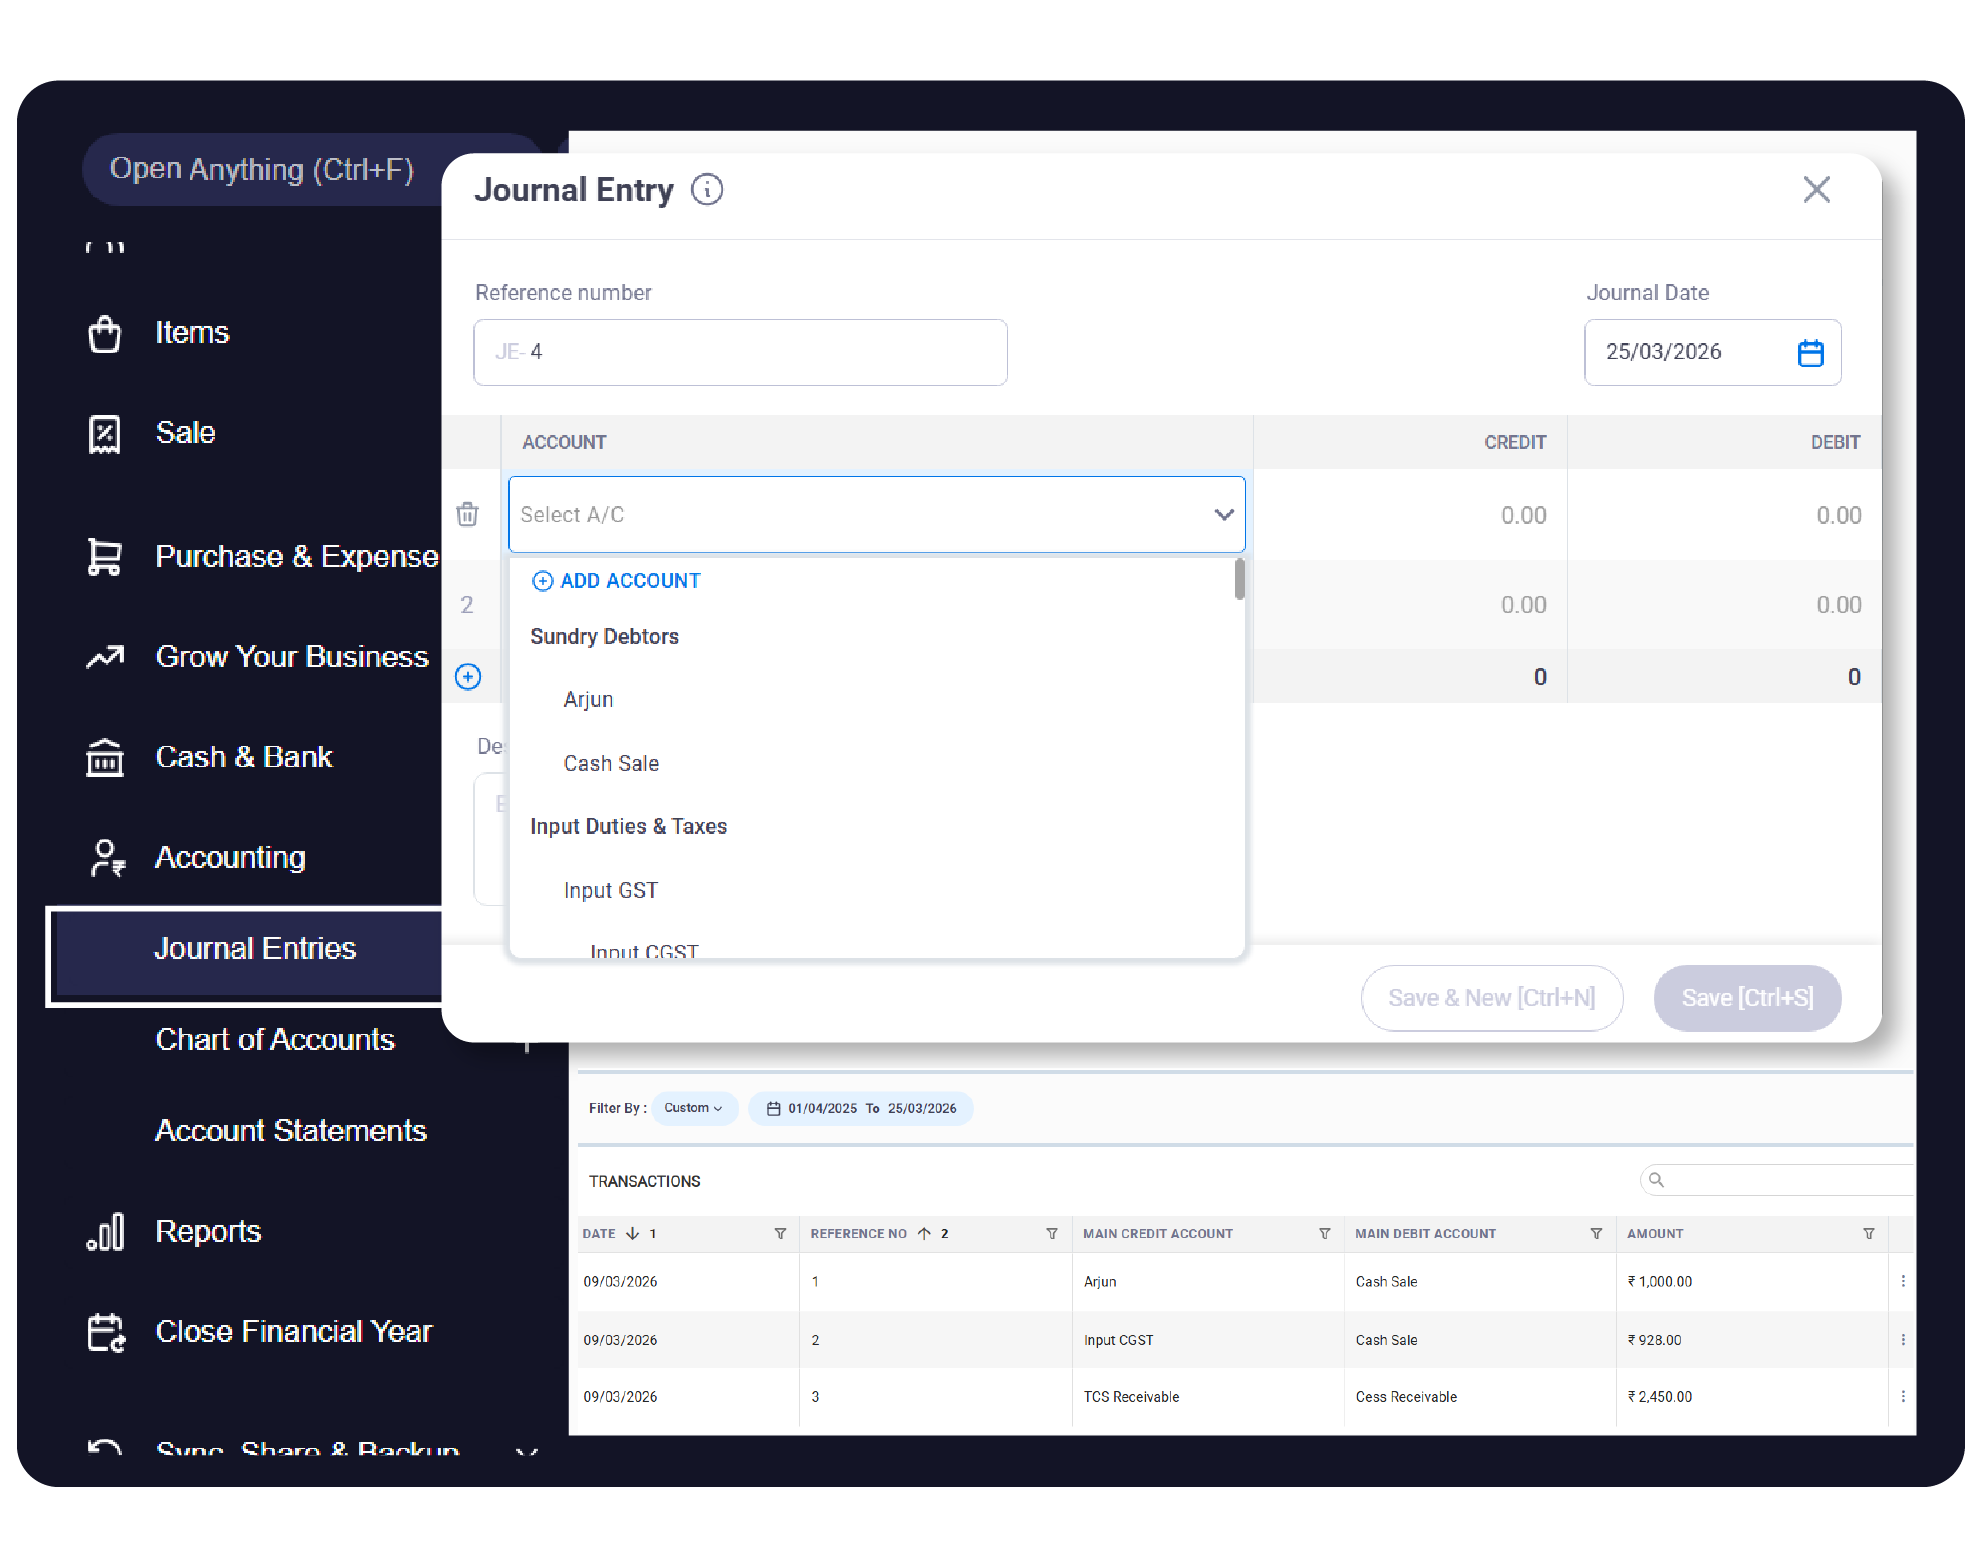Image resolution: width=1981 pixels, height=1561 pixels.
Task: Choose Arjun from the account list
Action: pyautogui.click(x=588, y=700)
